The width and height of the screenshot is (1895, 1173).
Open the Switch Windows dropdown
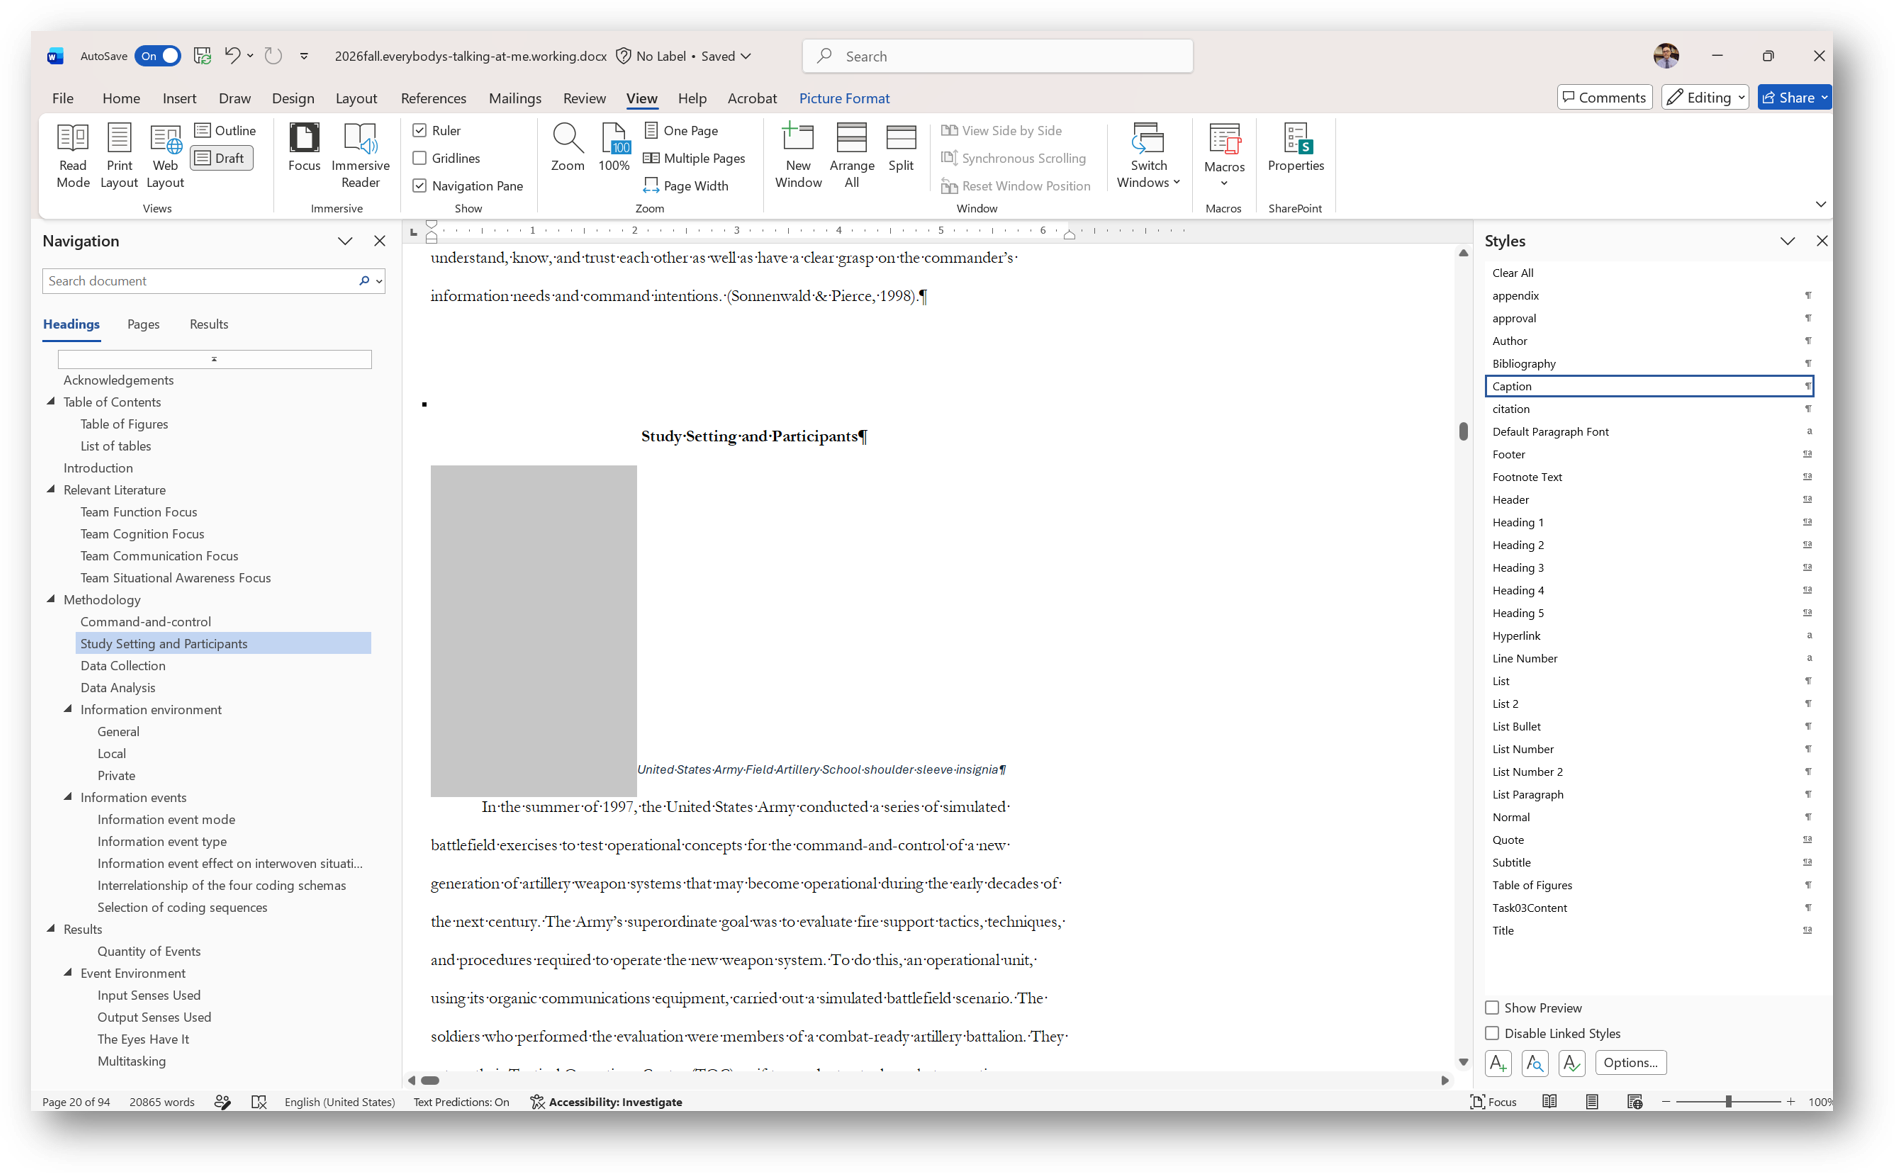(x=1148, y=156)
